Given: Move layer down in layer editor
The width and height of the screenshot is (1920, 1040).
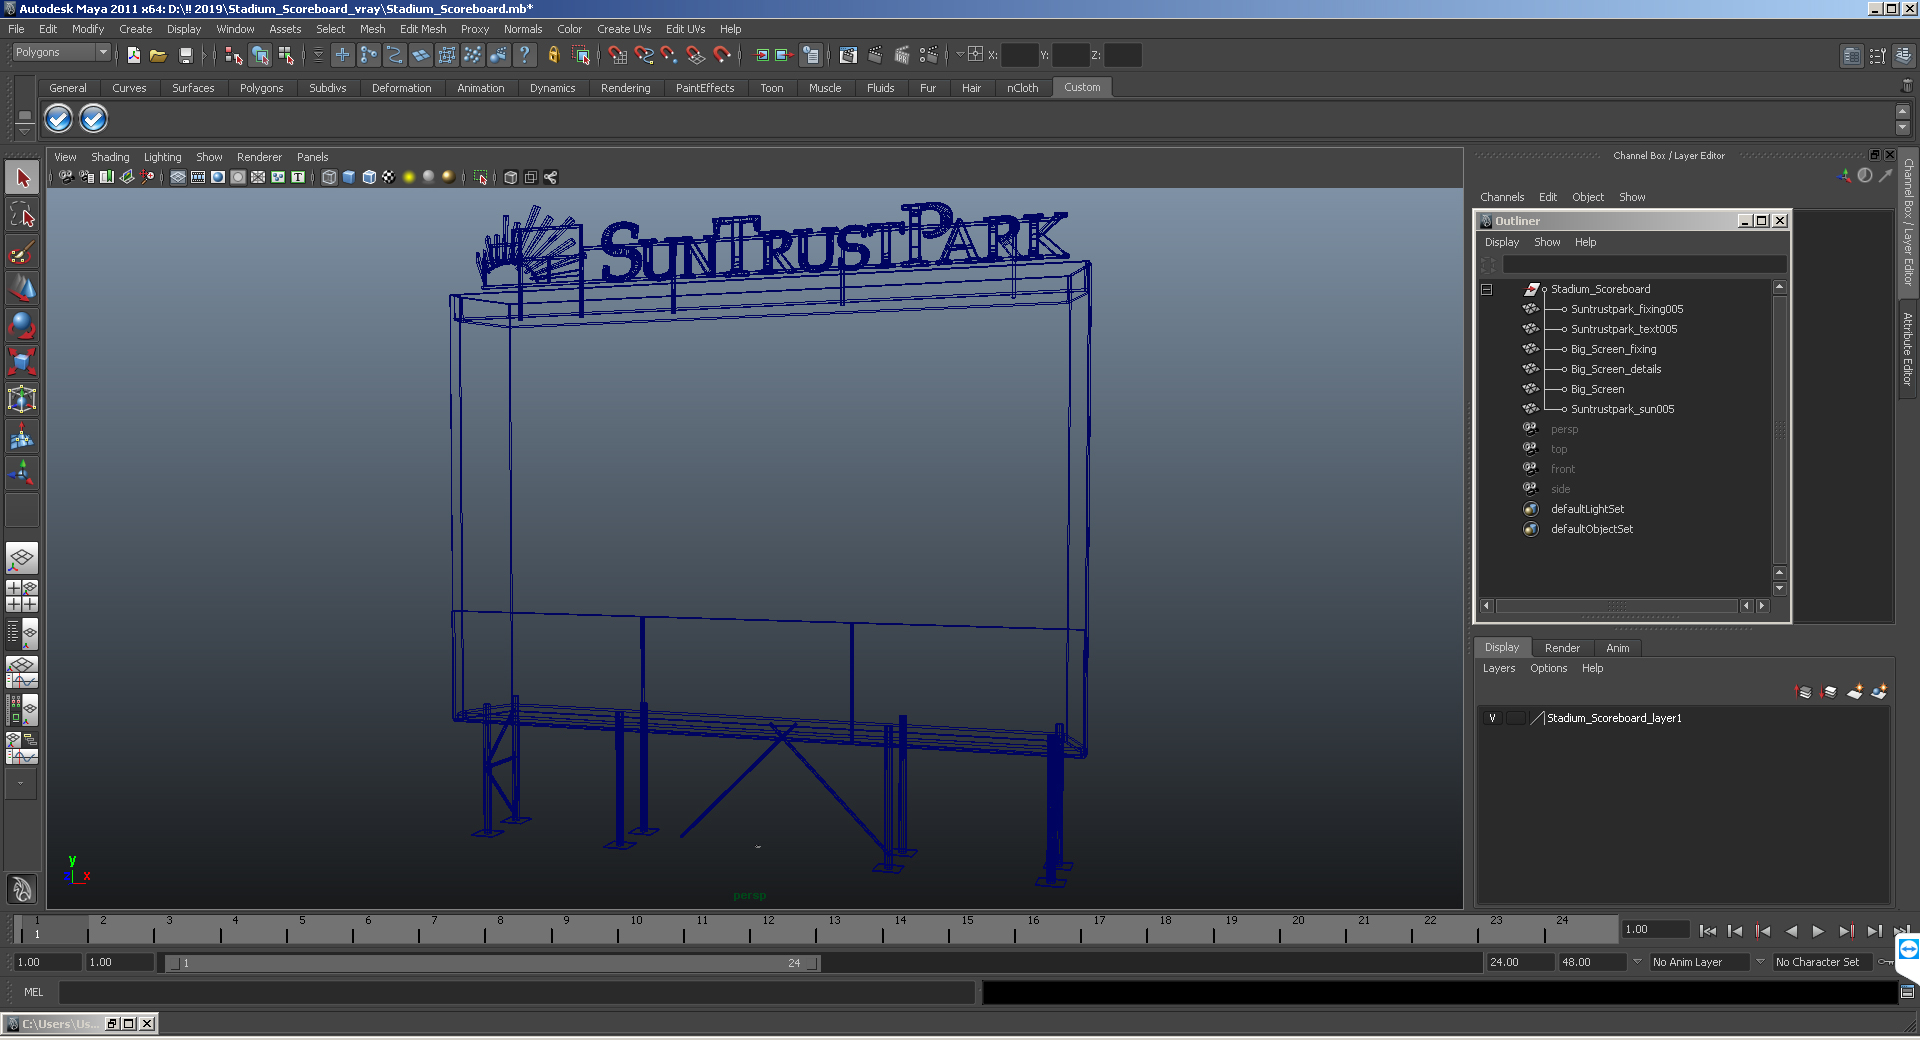Looking at the screenshot, I should coord(1829,692).
